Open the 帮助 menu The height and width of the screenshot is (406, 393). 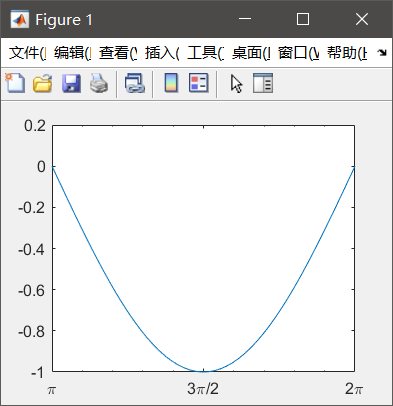pyautogui.click(x=347, y=53)
